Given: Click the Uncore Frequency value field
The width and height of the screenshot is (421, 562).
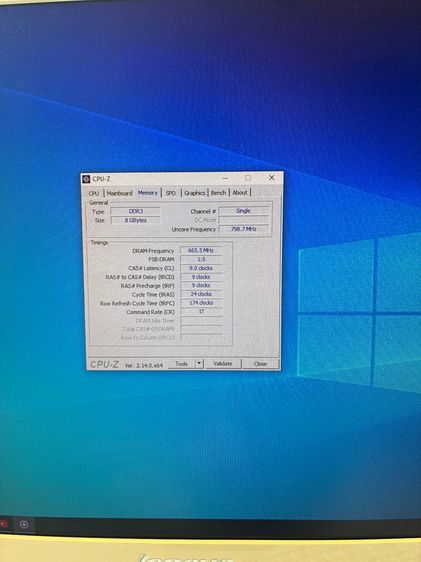Looking at the screenshot, I should point(244,229).
